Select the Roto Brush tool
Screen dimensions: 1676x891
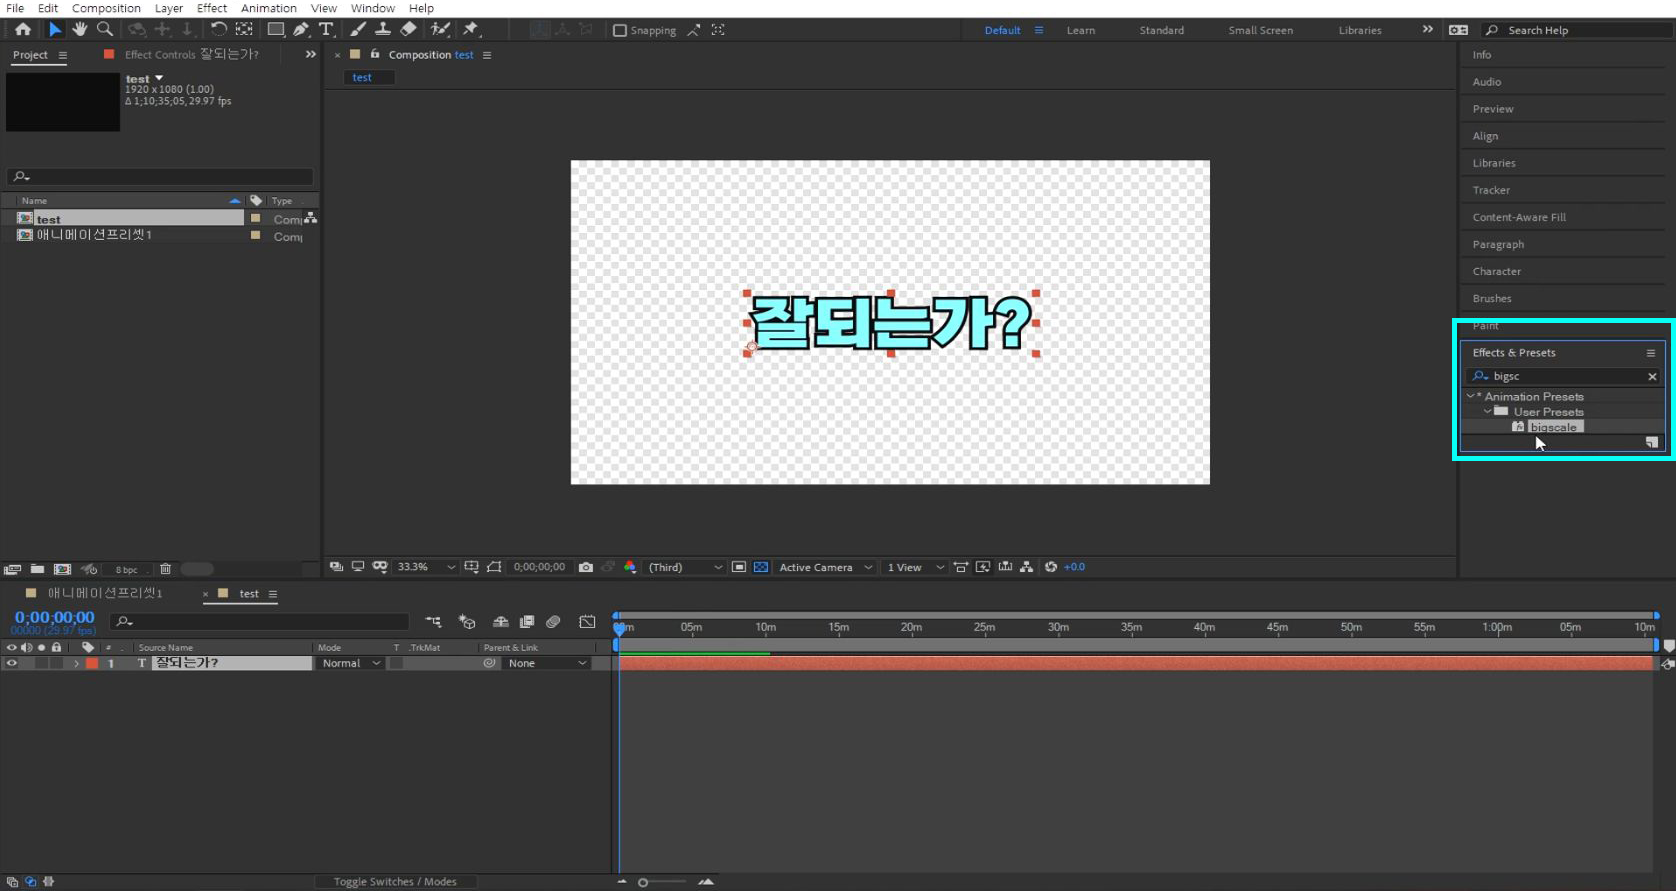pos(440,30)
